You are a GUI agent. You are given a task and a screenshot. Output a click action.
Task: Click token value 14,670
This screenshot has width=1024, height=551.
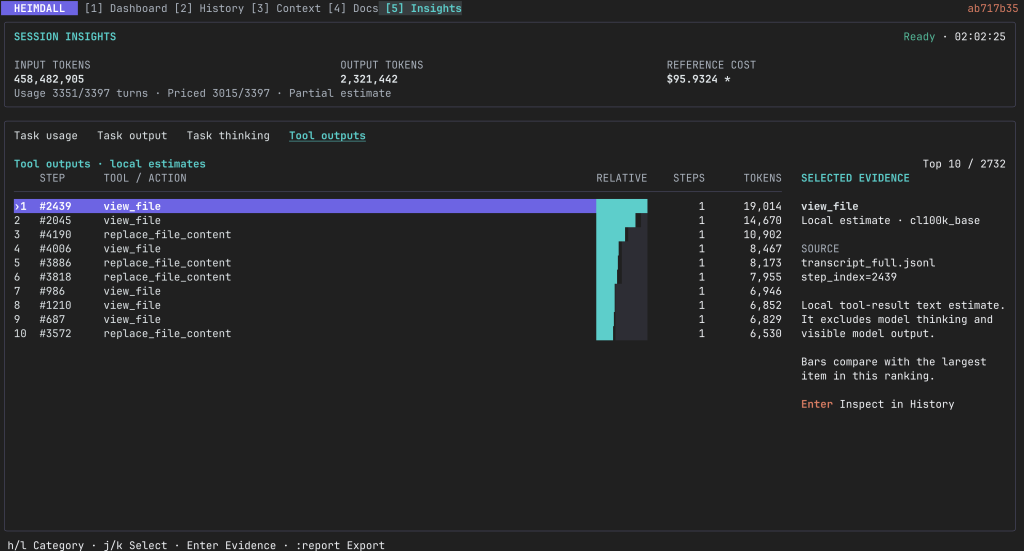pyautogui.click(x=763, y=221)
